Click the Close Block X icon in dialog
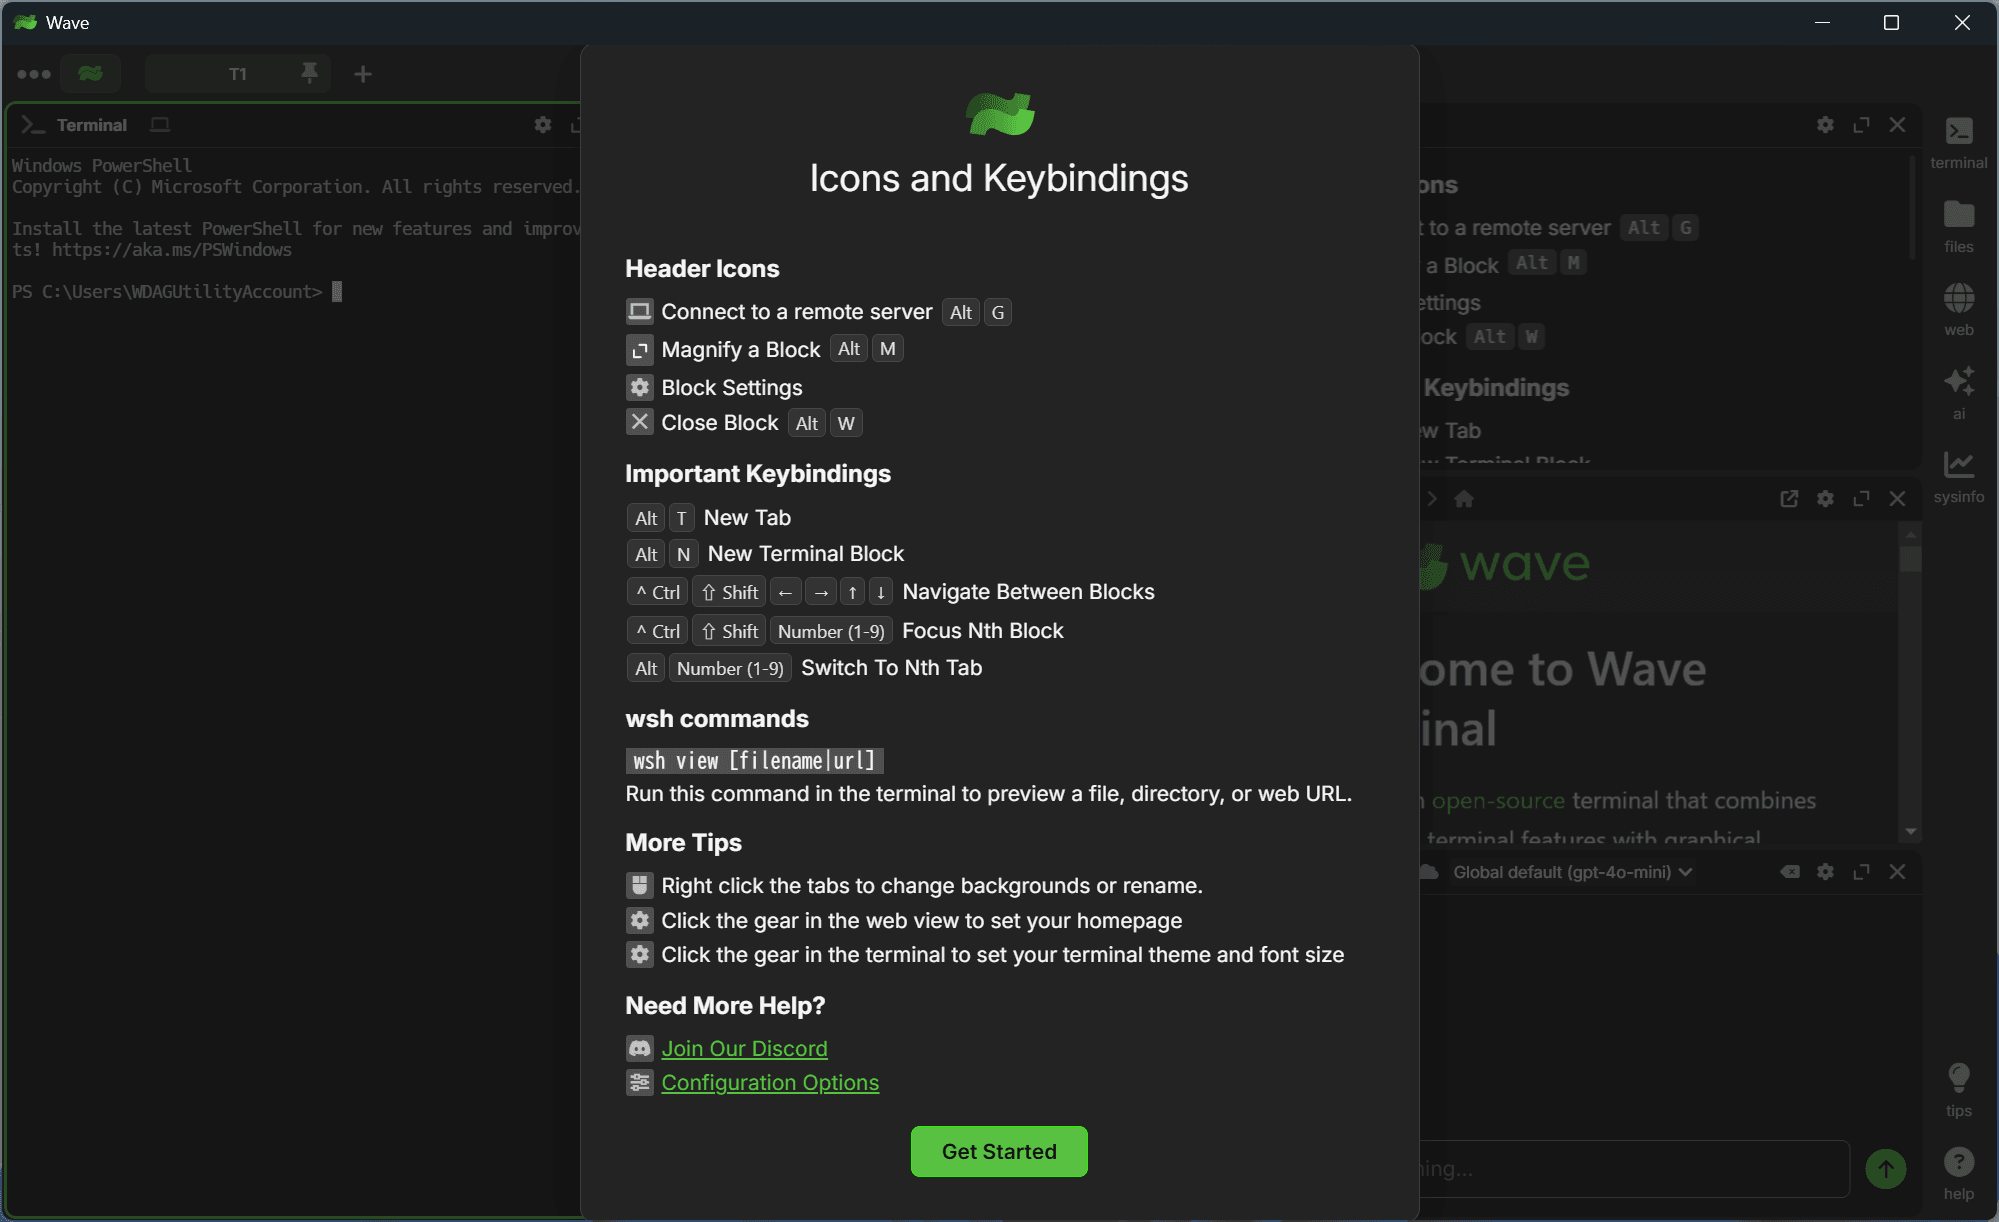 [x=639, y=422]
